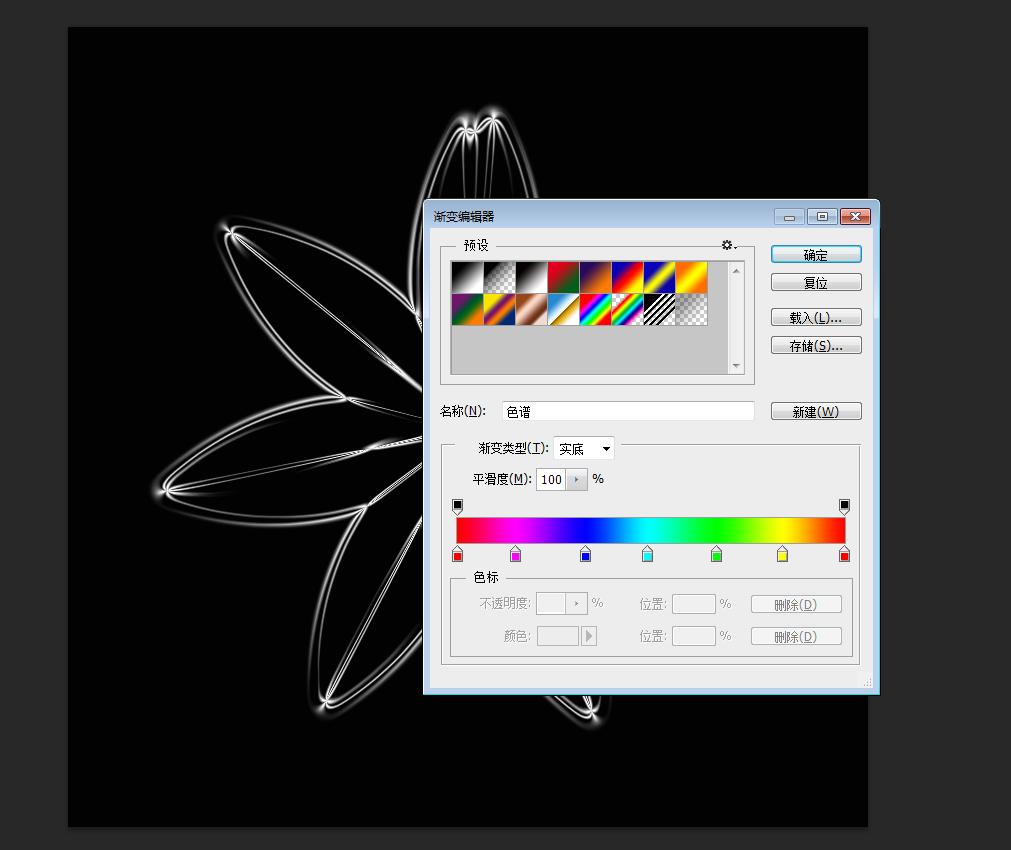1011x850 pixels.
Task: Choose the red-to-green gradient preset
Action: click(564, 277)
